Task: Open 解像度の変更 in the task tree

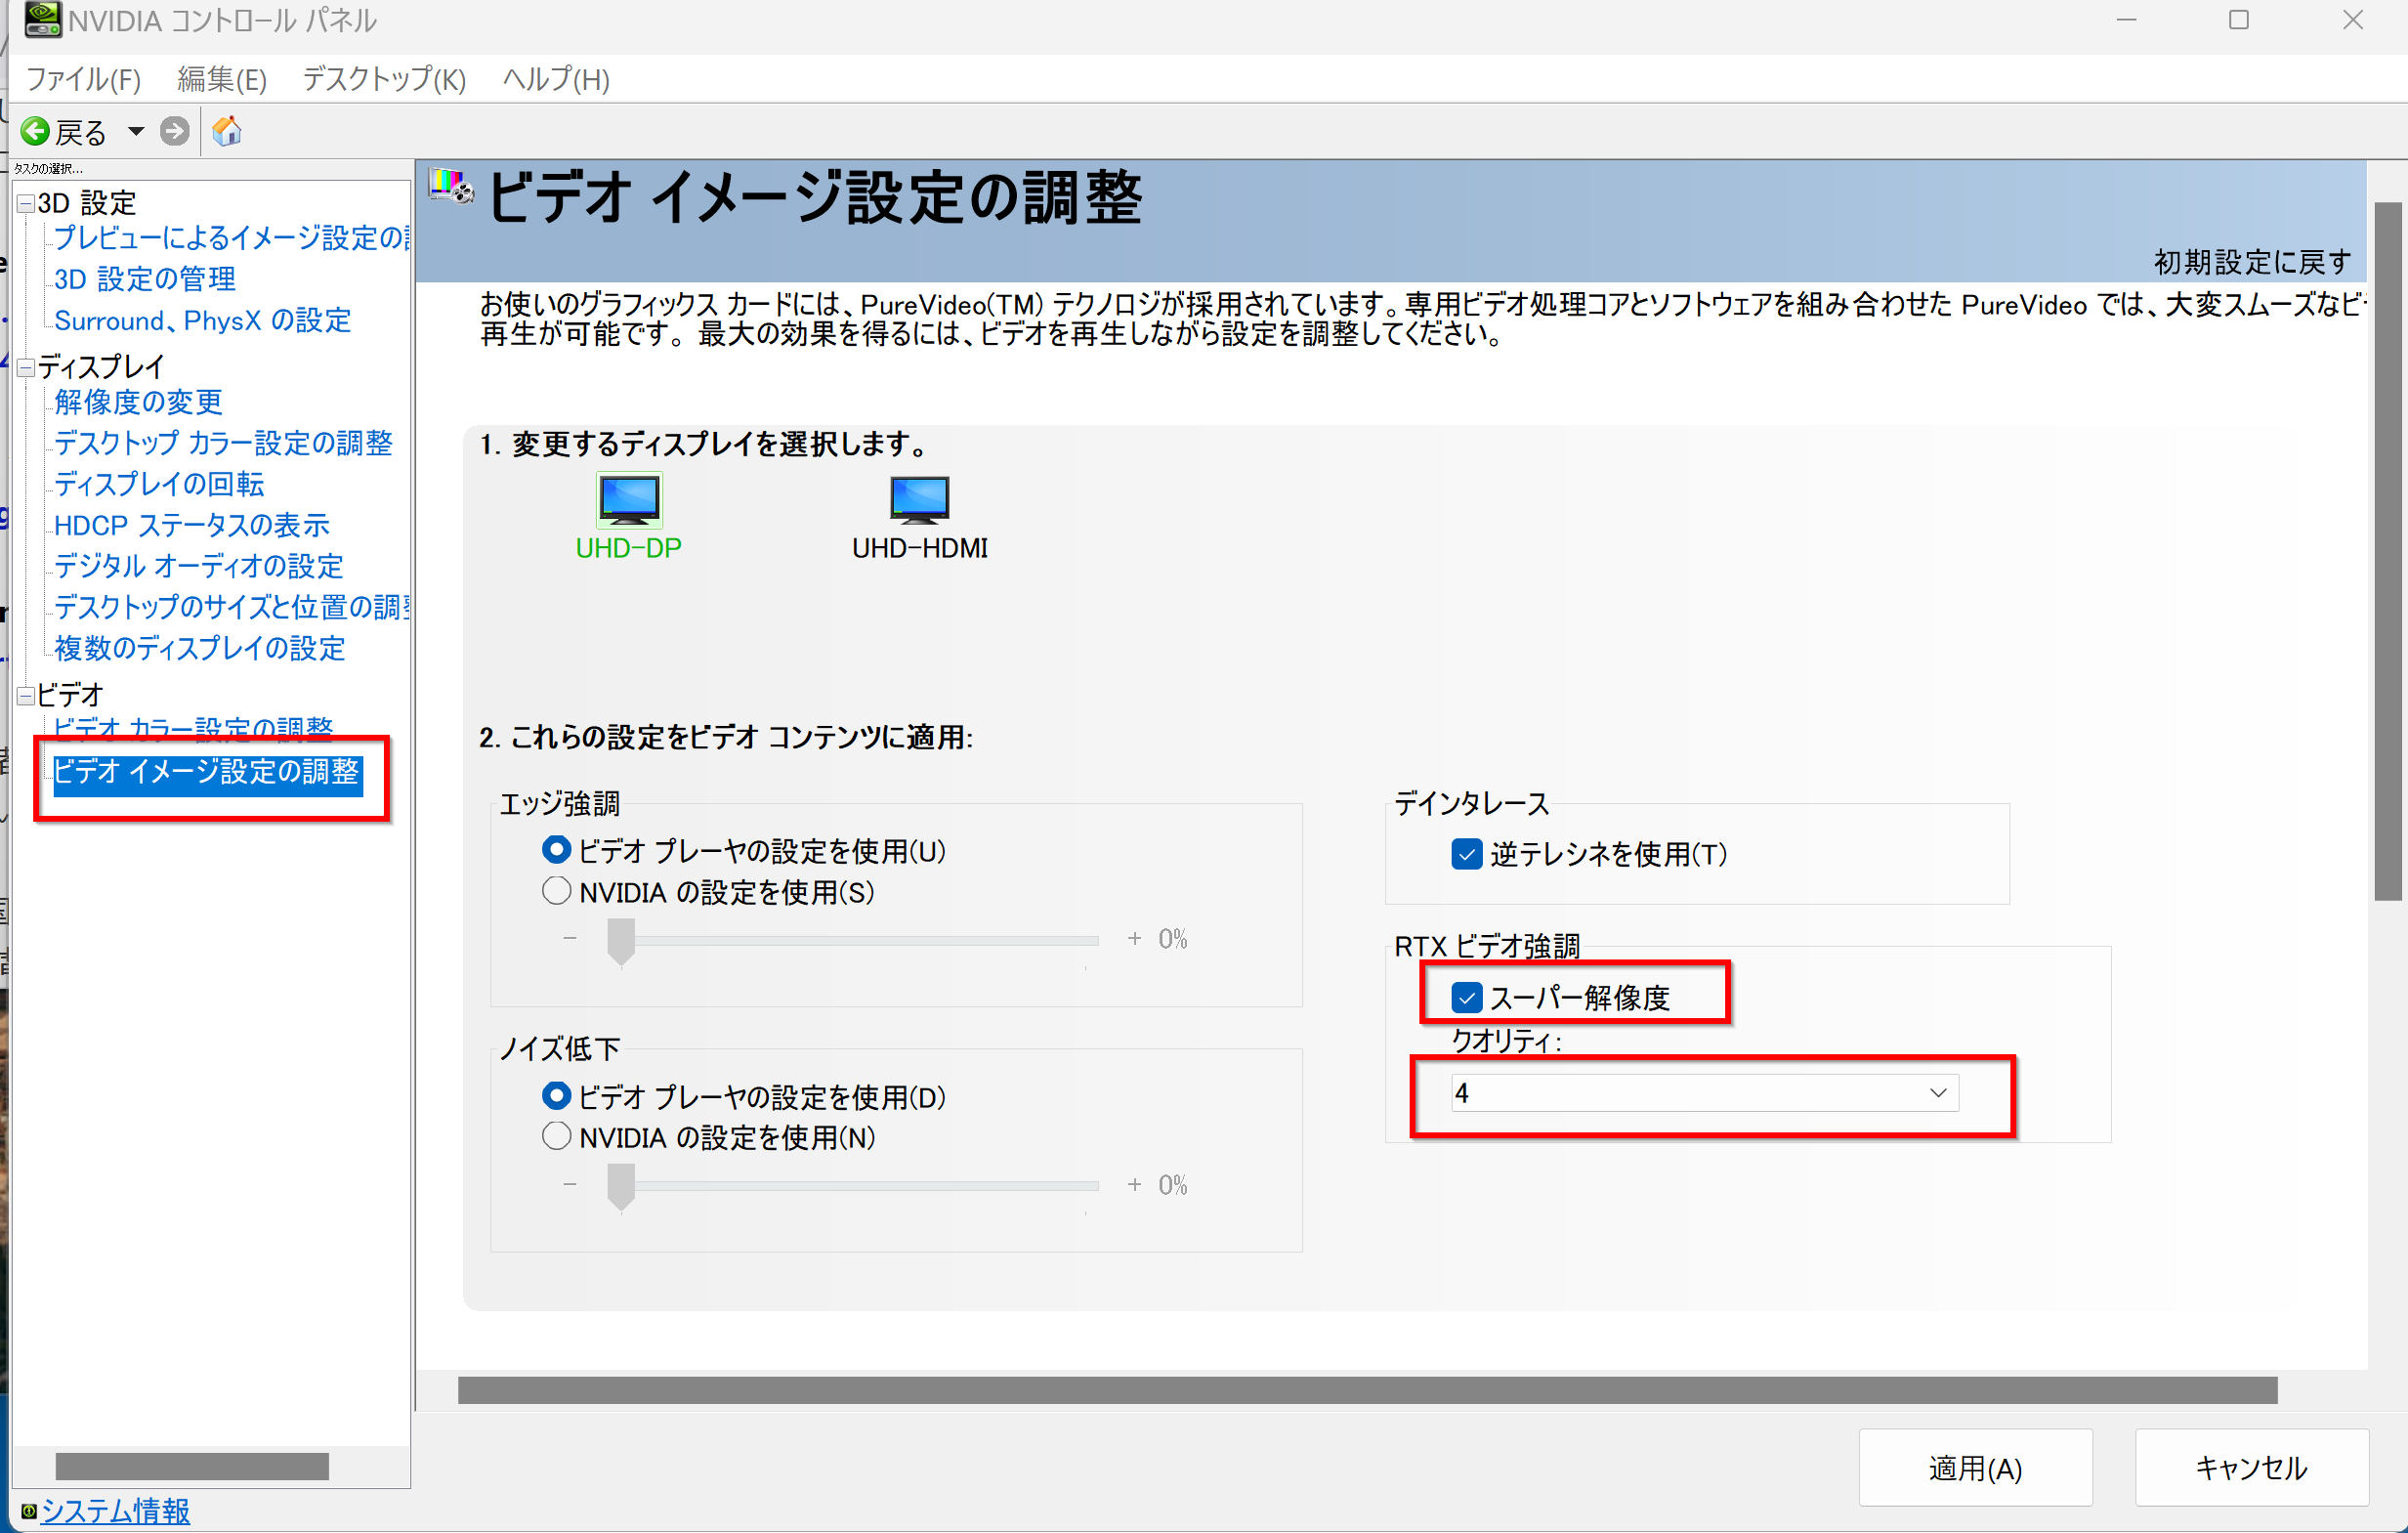Action: click(x=138, y=402)
